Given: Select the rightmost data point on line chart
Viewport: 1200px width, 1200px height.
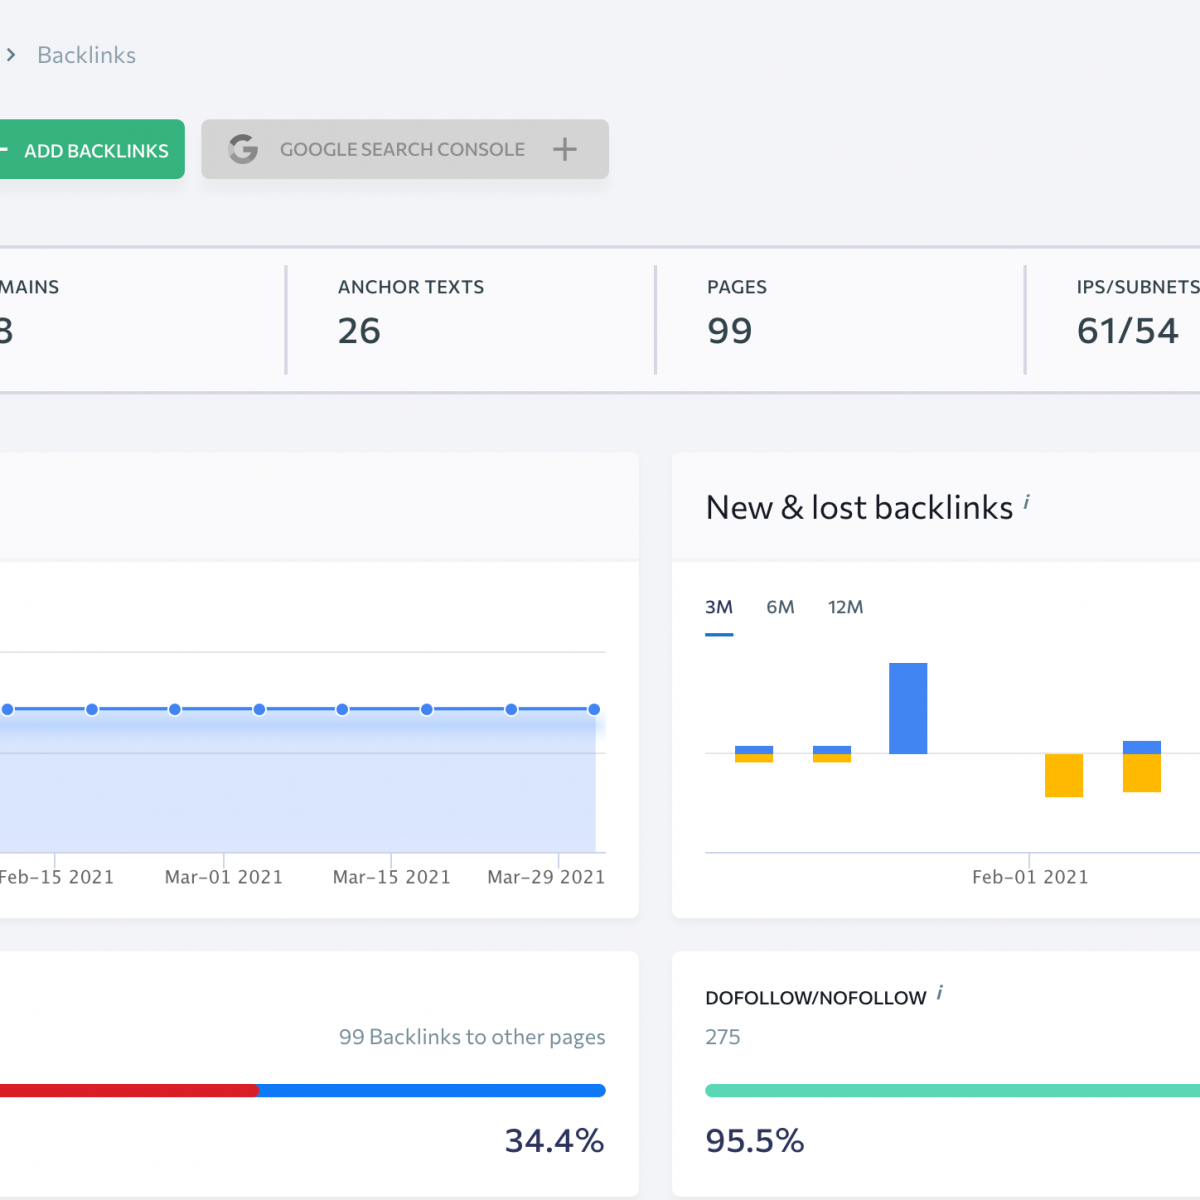Looking at the screenshot, I should (x=594, y=709).
